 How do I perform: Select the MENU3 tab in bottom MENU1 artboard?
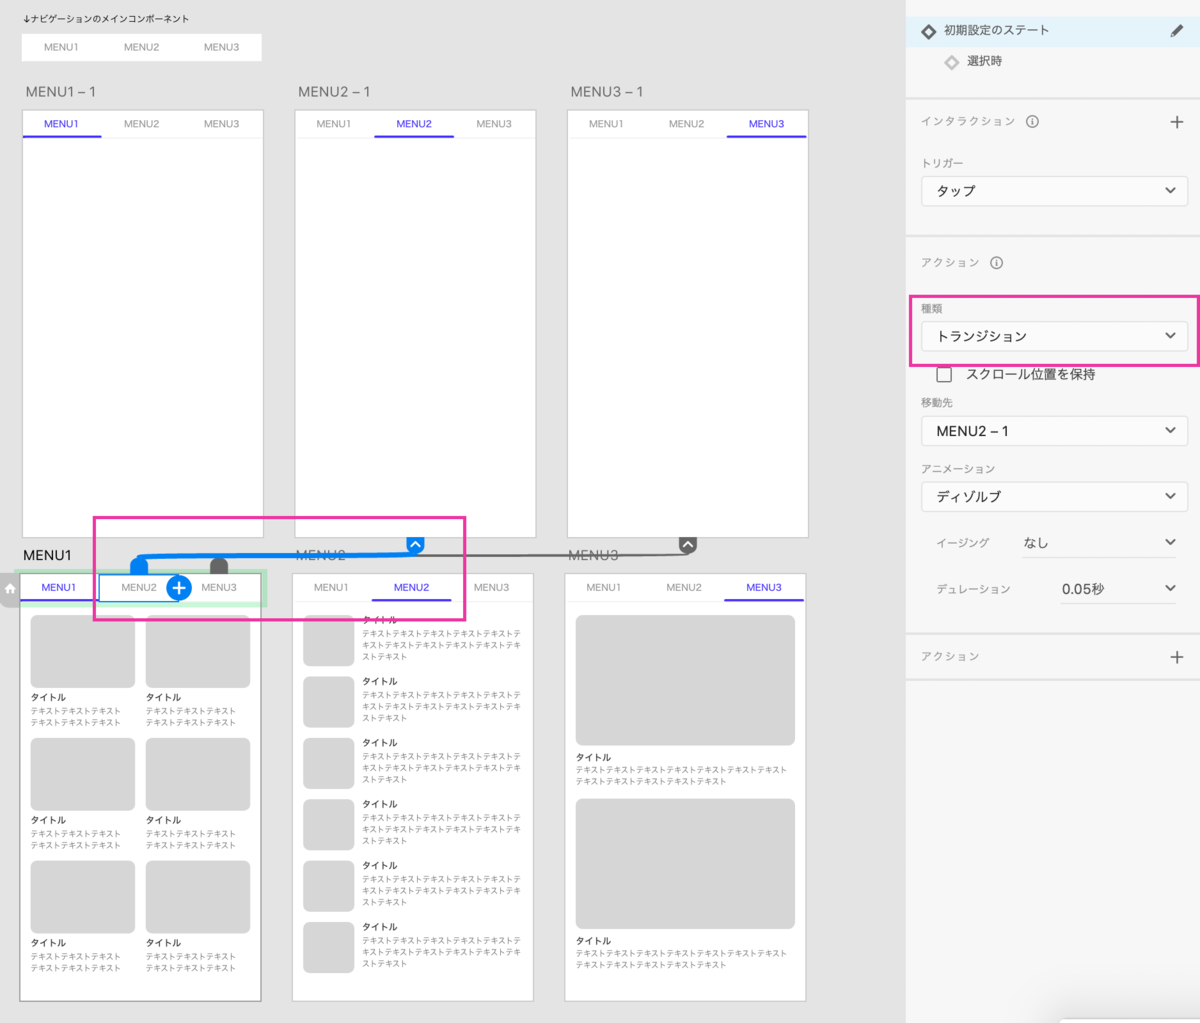tap(219, 588)
